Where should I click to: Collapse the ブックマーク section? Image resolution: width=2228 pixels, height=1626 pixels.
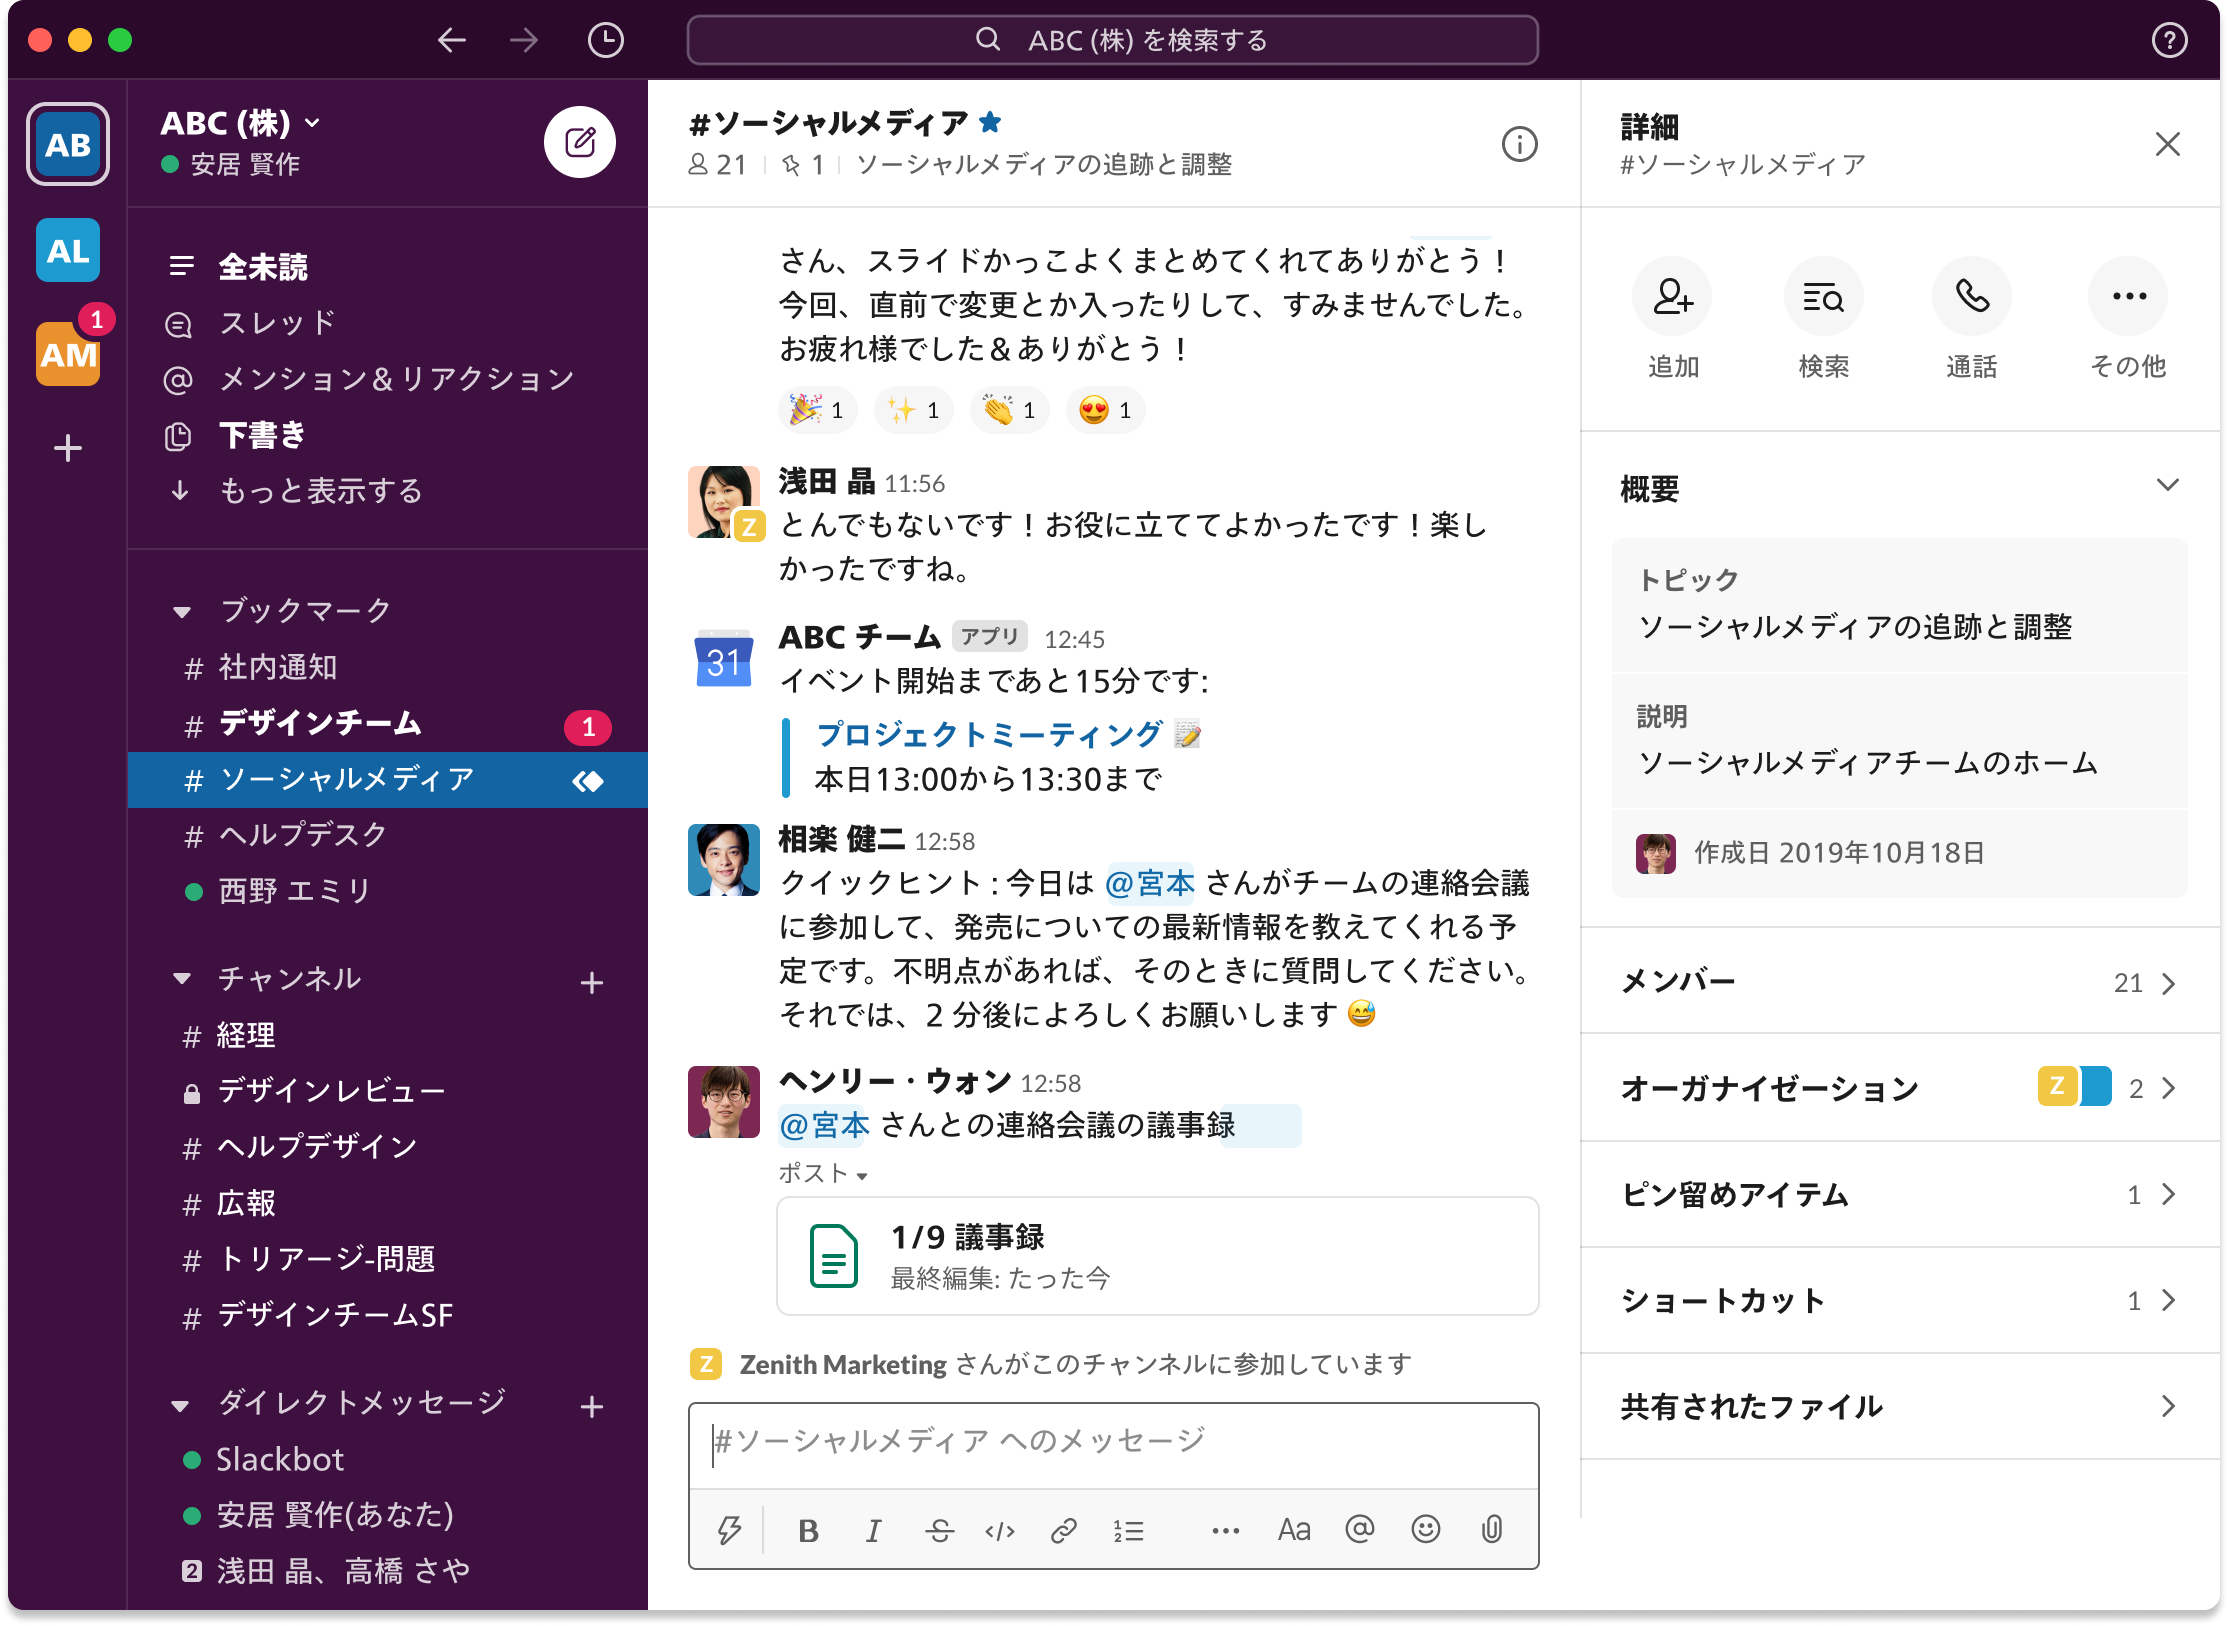(182, 611)
